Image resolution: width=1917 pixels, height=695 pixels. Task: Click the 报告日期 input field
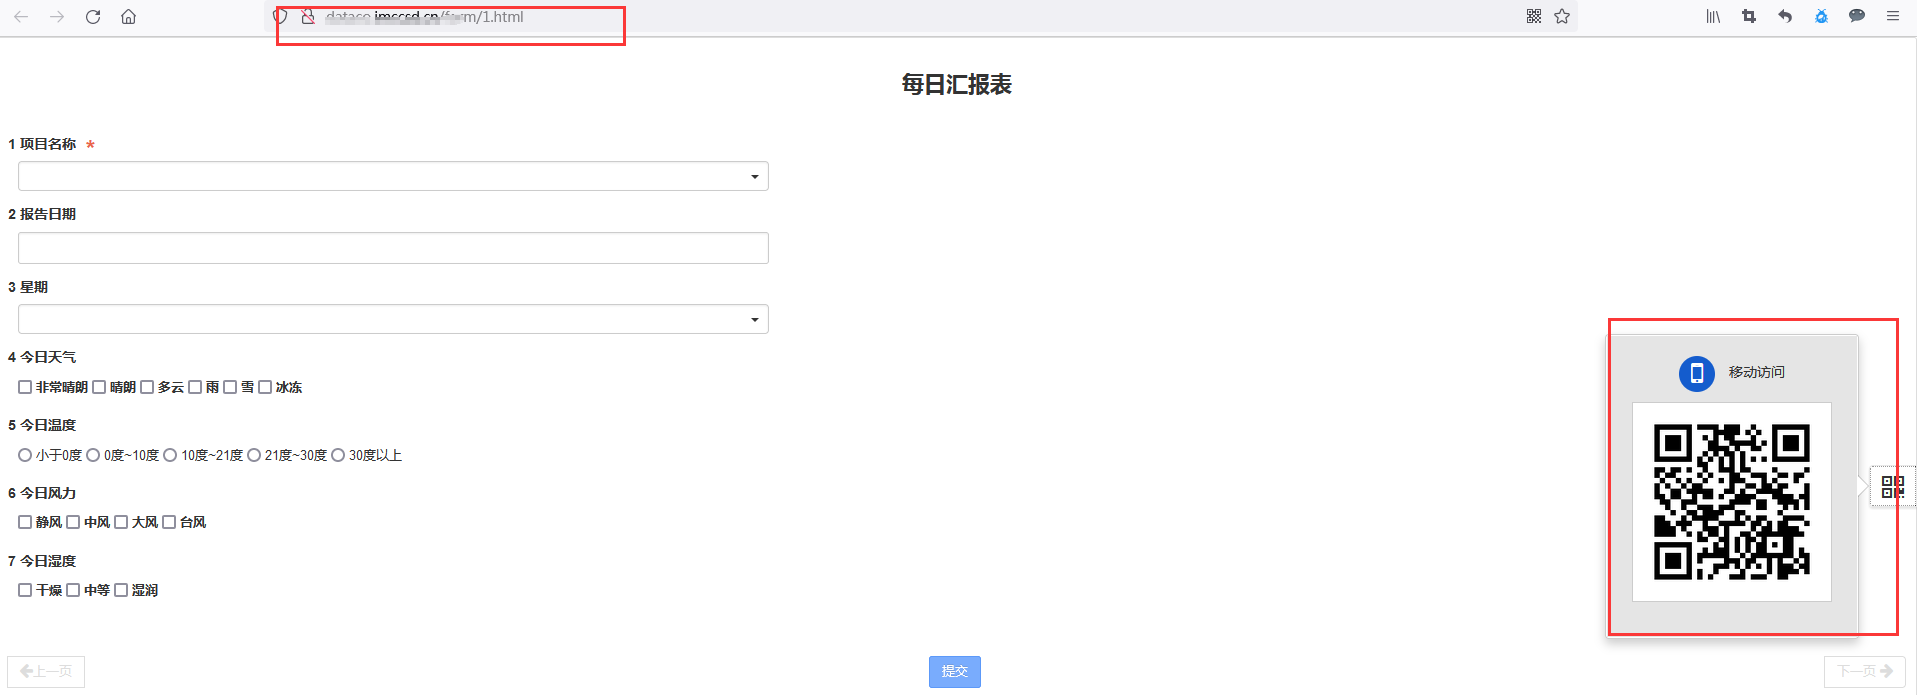click(393, 248)
